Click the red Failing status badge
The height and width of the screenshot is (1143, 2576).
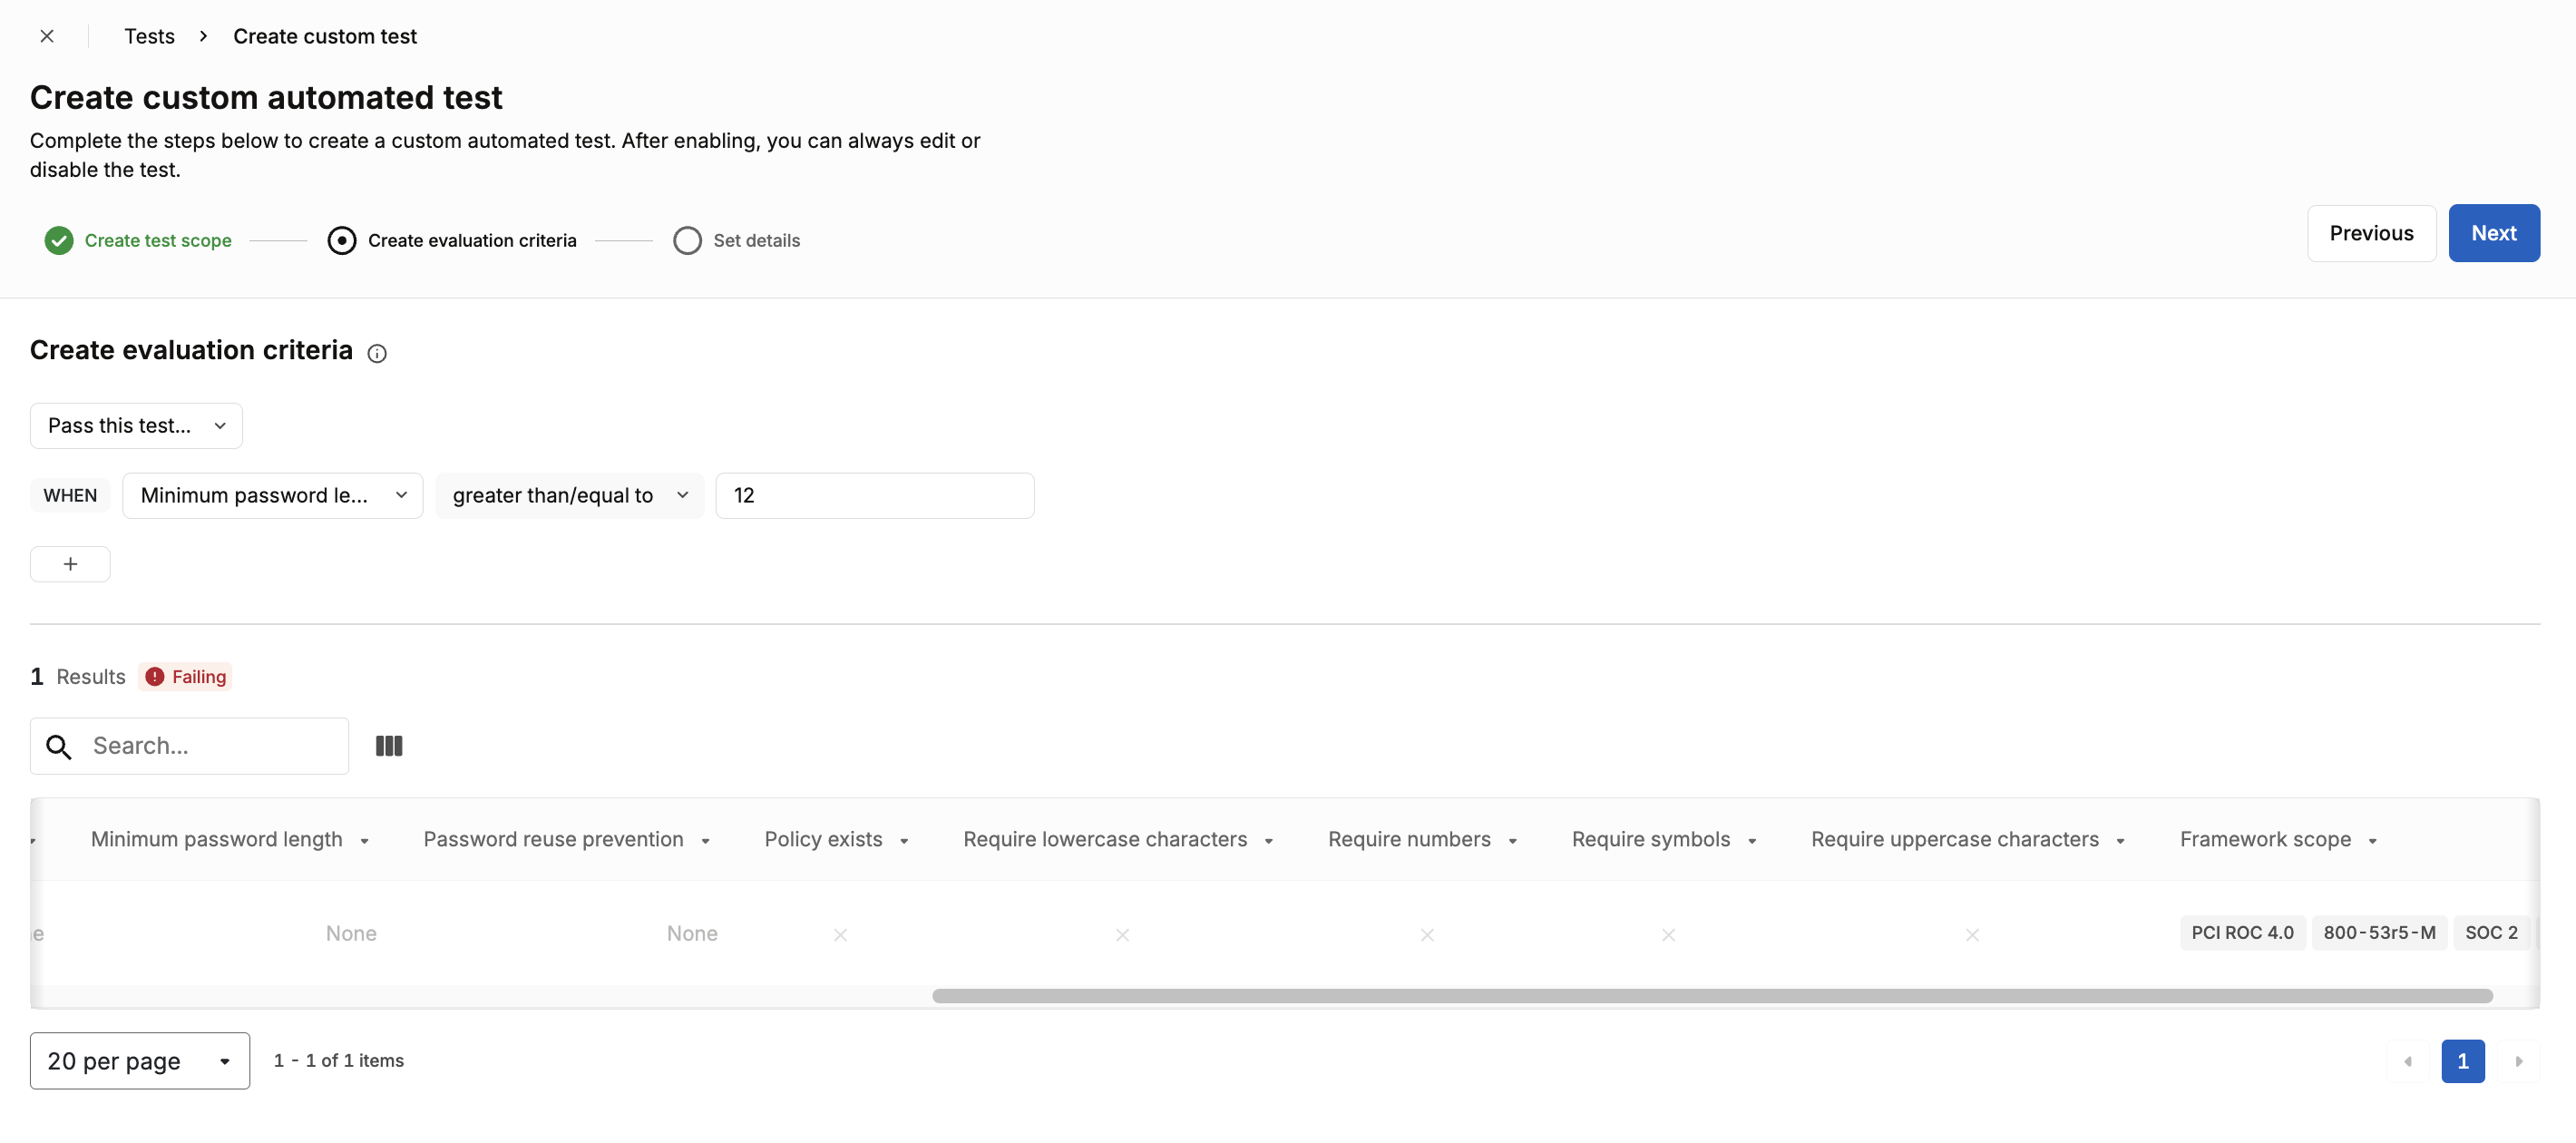186,677
